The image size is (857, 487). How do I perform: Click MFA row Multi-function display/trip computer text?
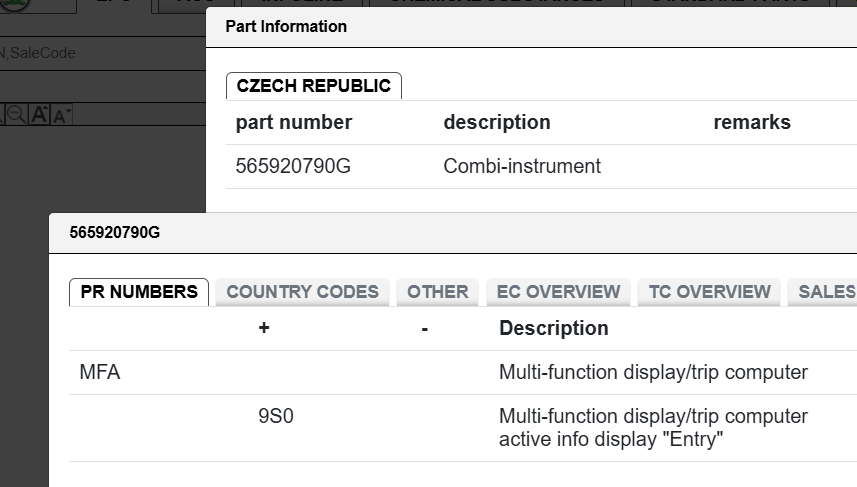click(x=653, y=372)
